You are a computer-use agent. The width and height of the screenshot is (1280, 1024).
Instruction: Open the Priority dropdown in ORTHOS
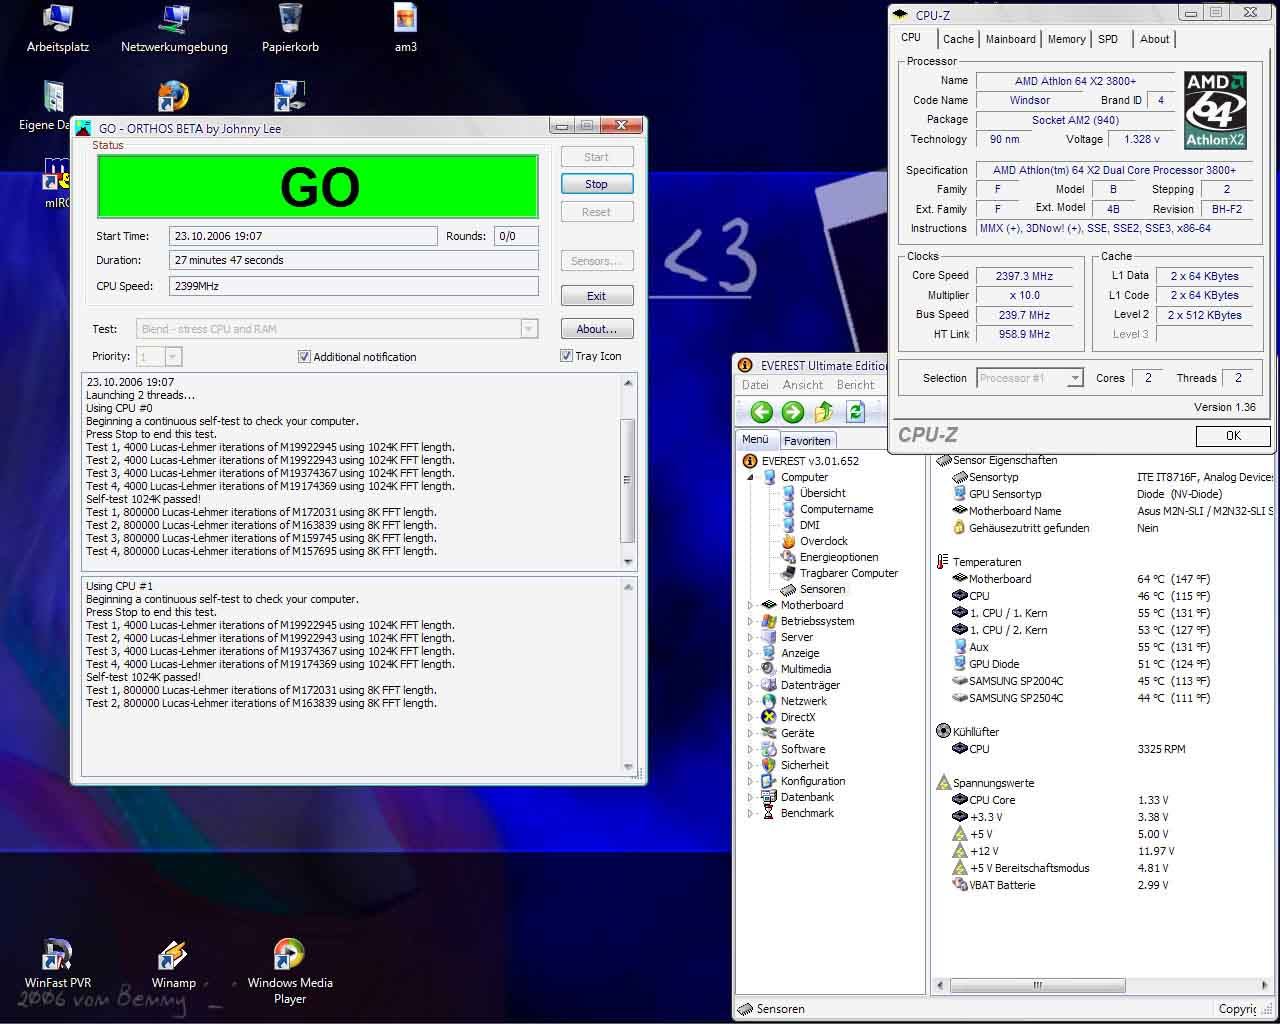click(x=173, y=357)
